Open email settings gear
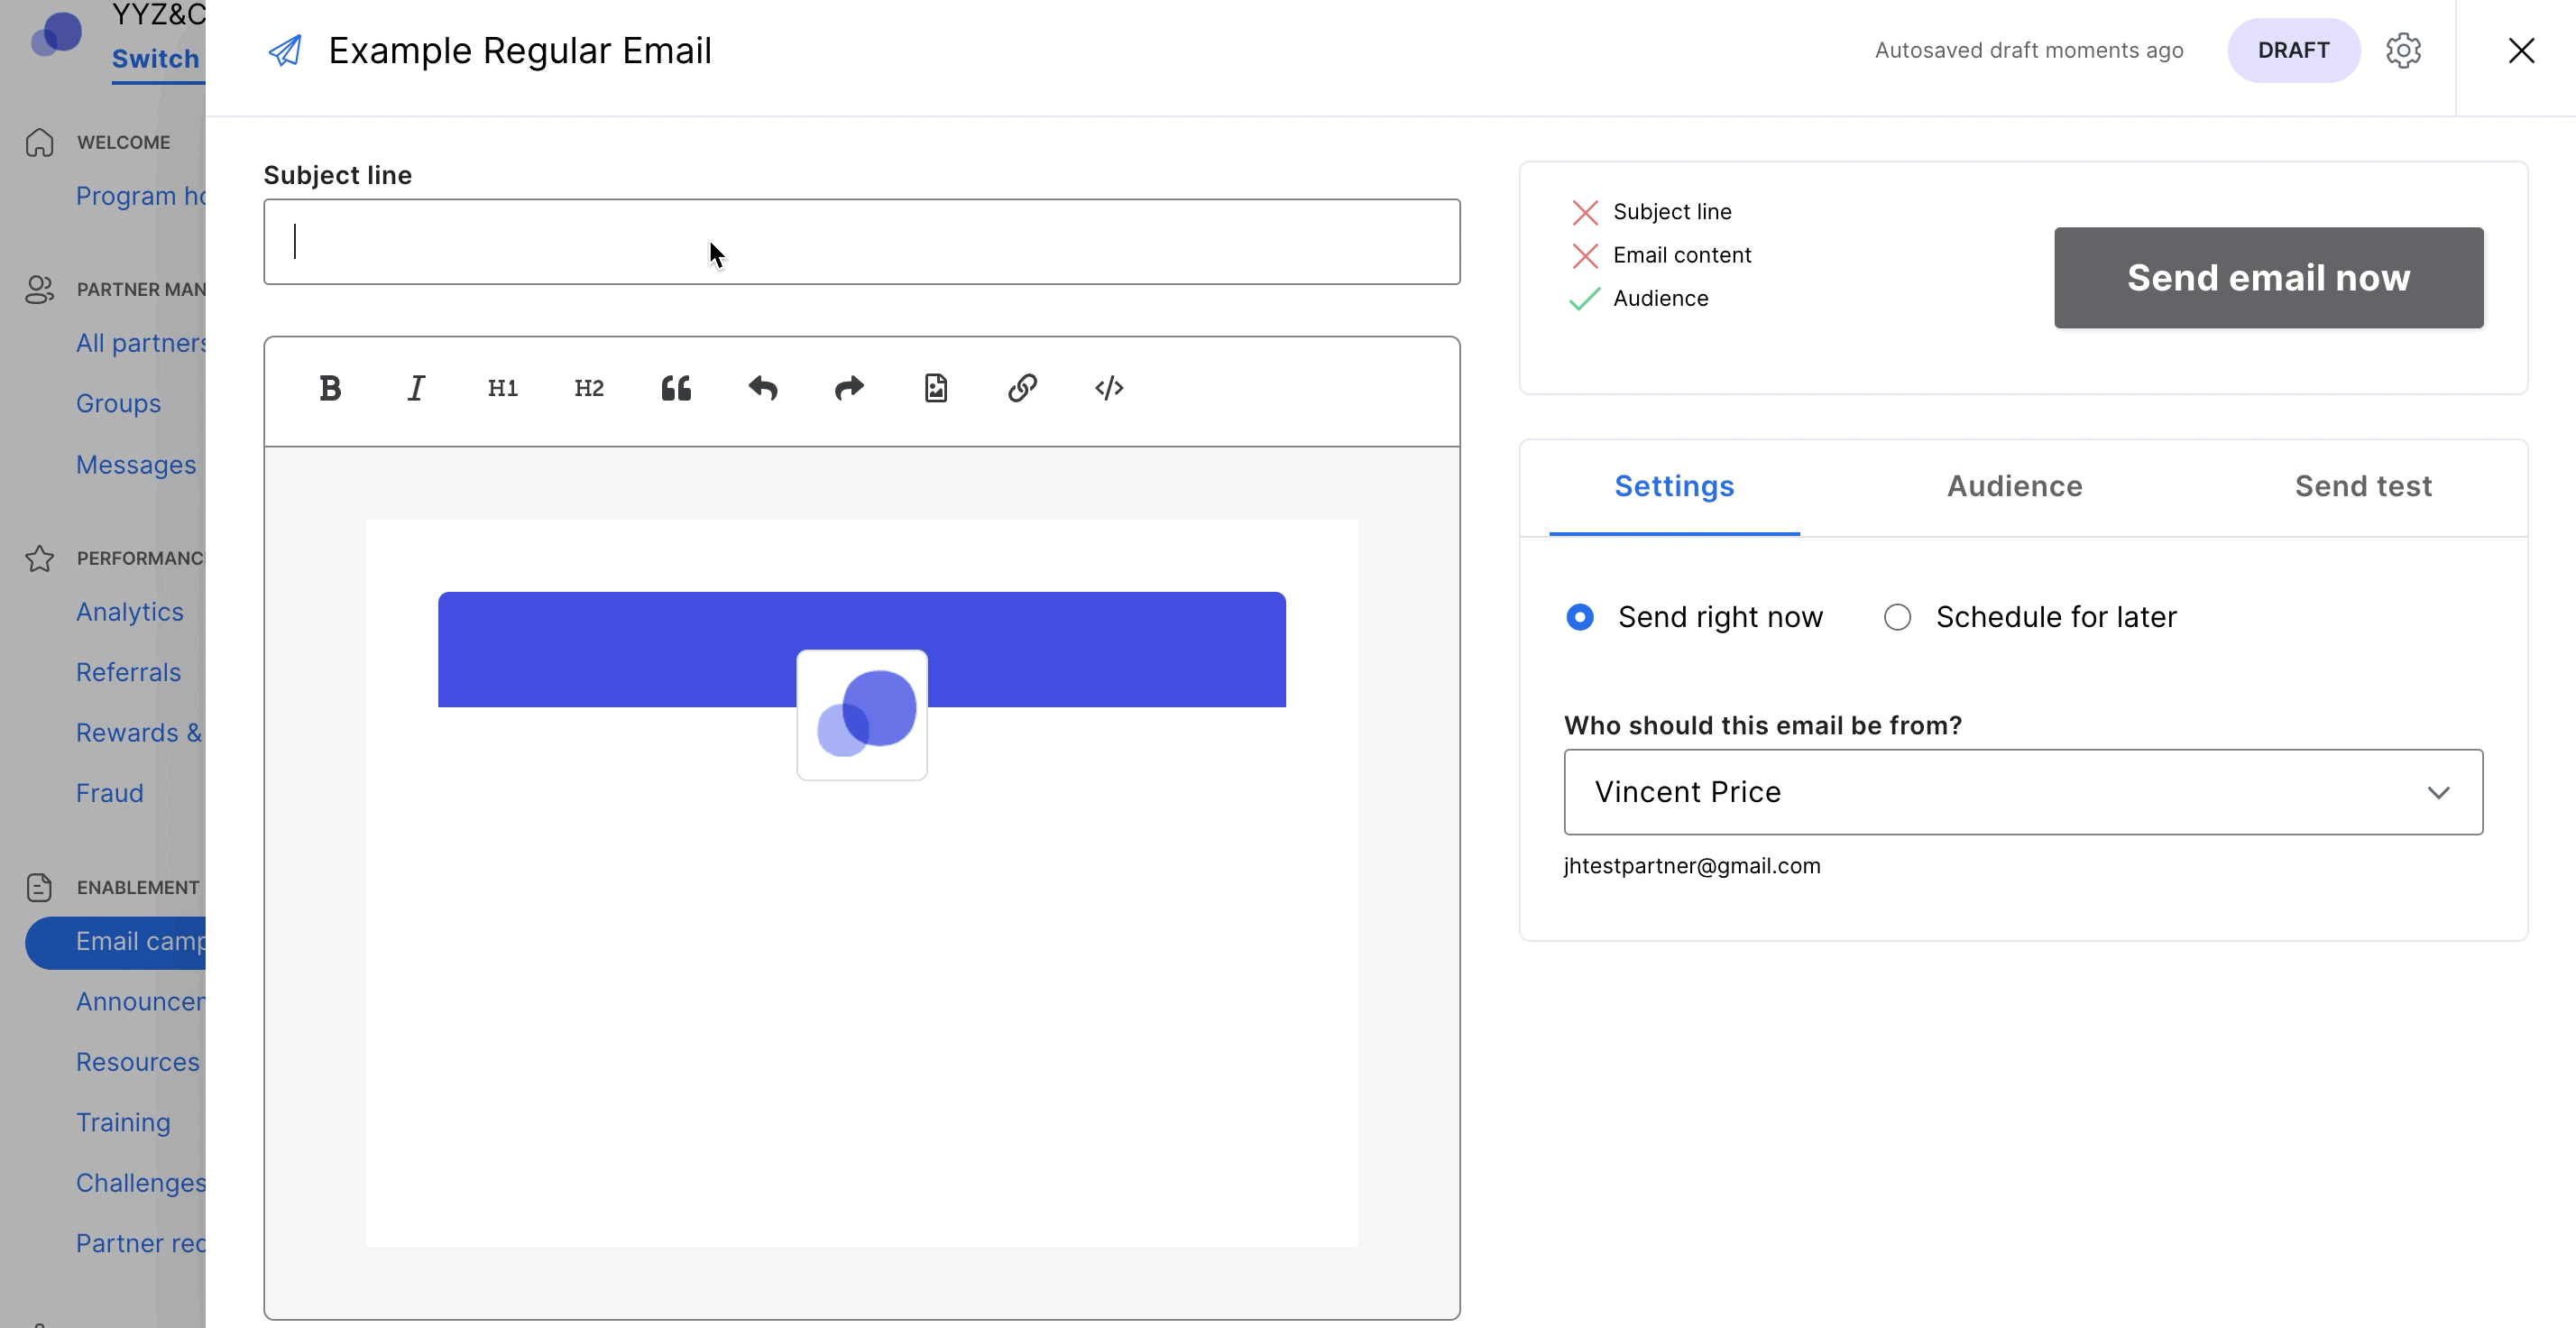The height and width of the screenshot is (1328, 2576). pos(2403,50)
